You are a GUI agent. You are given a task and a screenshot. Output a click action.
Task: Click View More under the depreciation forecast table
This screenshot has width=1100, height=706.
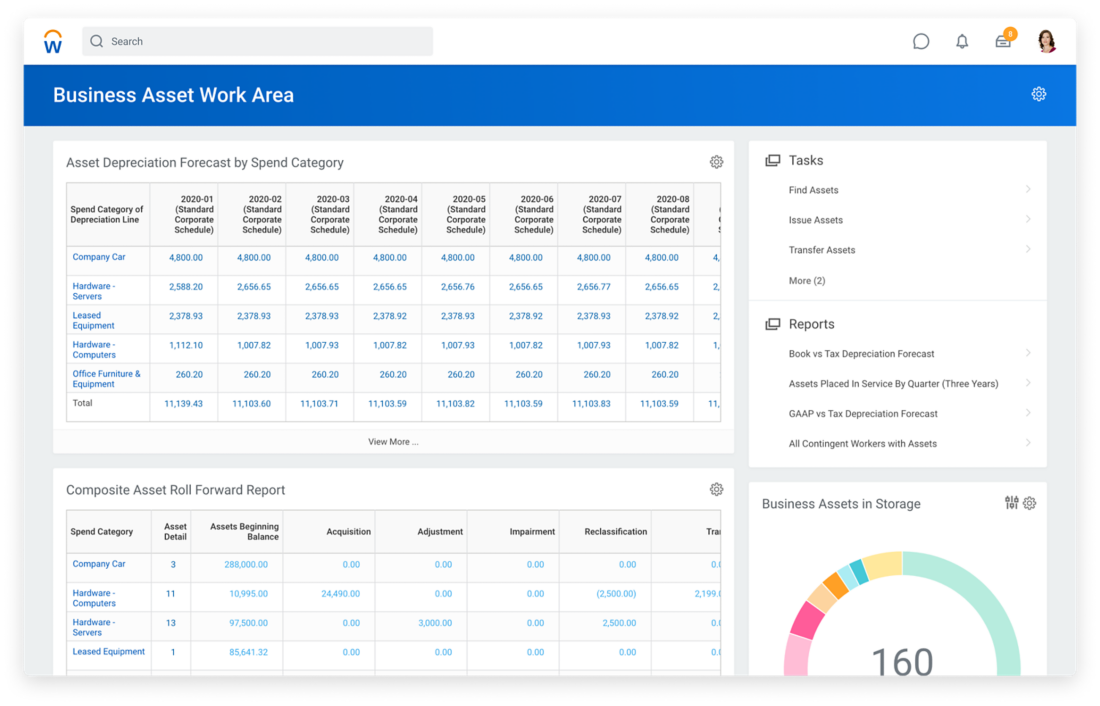point(393,441)
